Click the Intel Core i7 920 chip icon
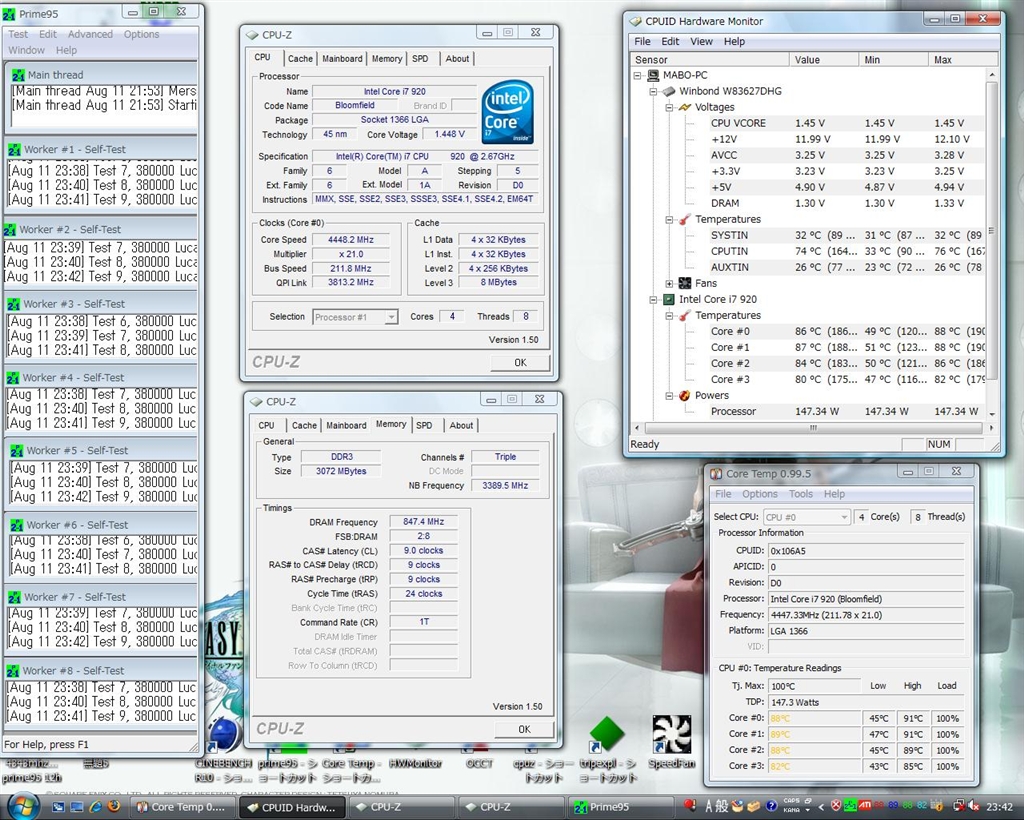Screen dimensions: 1024x820 (668, 299)
